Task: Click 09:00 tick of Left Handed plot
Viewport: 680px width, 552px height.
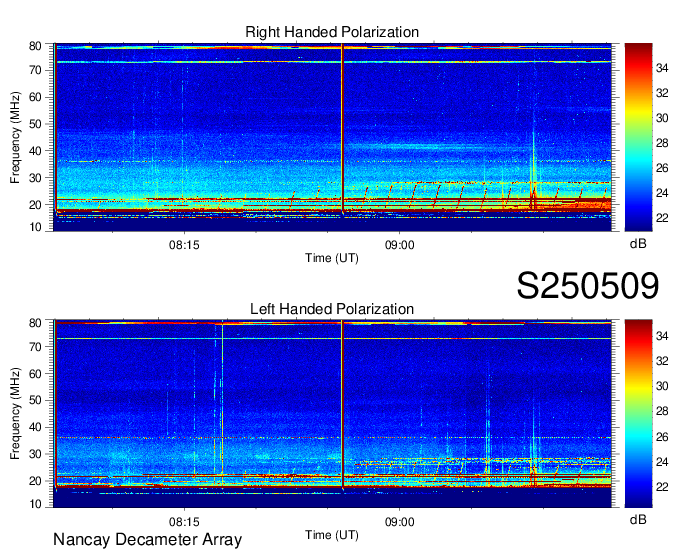Action: click(399, 522)
